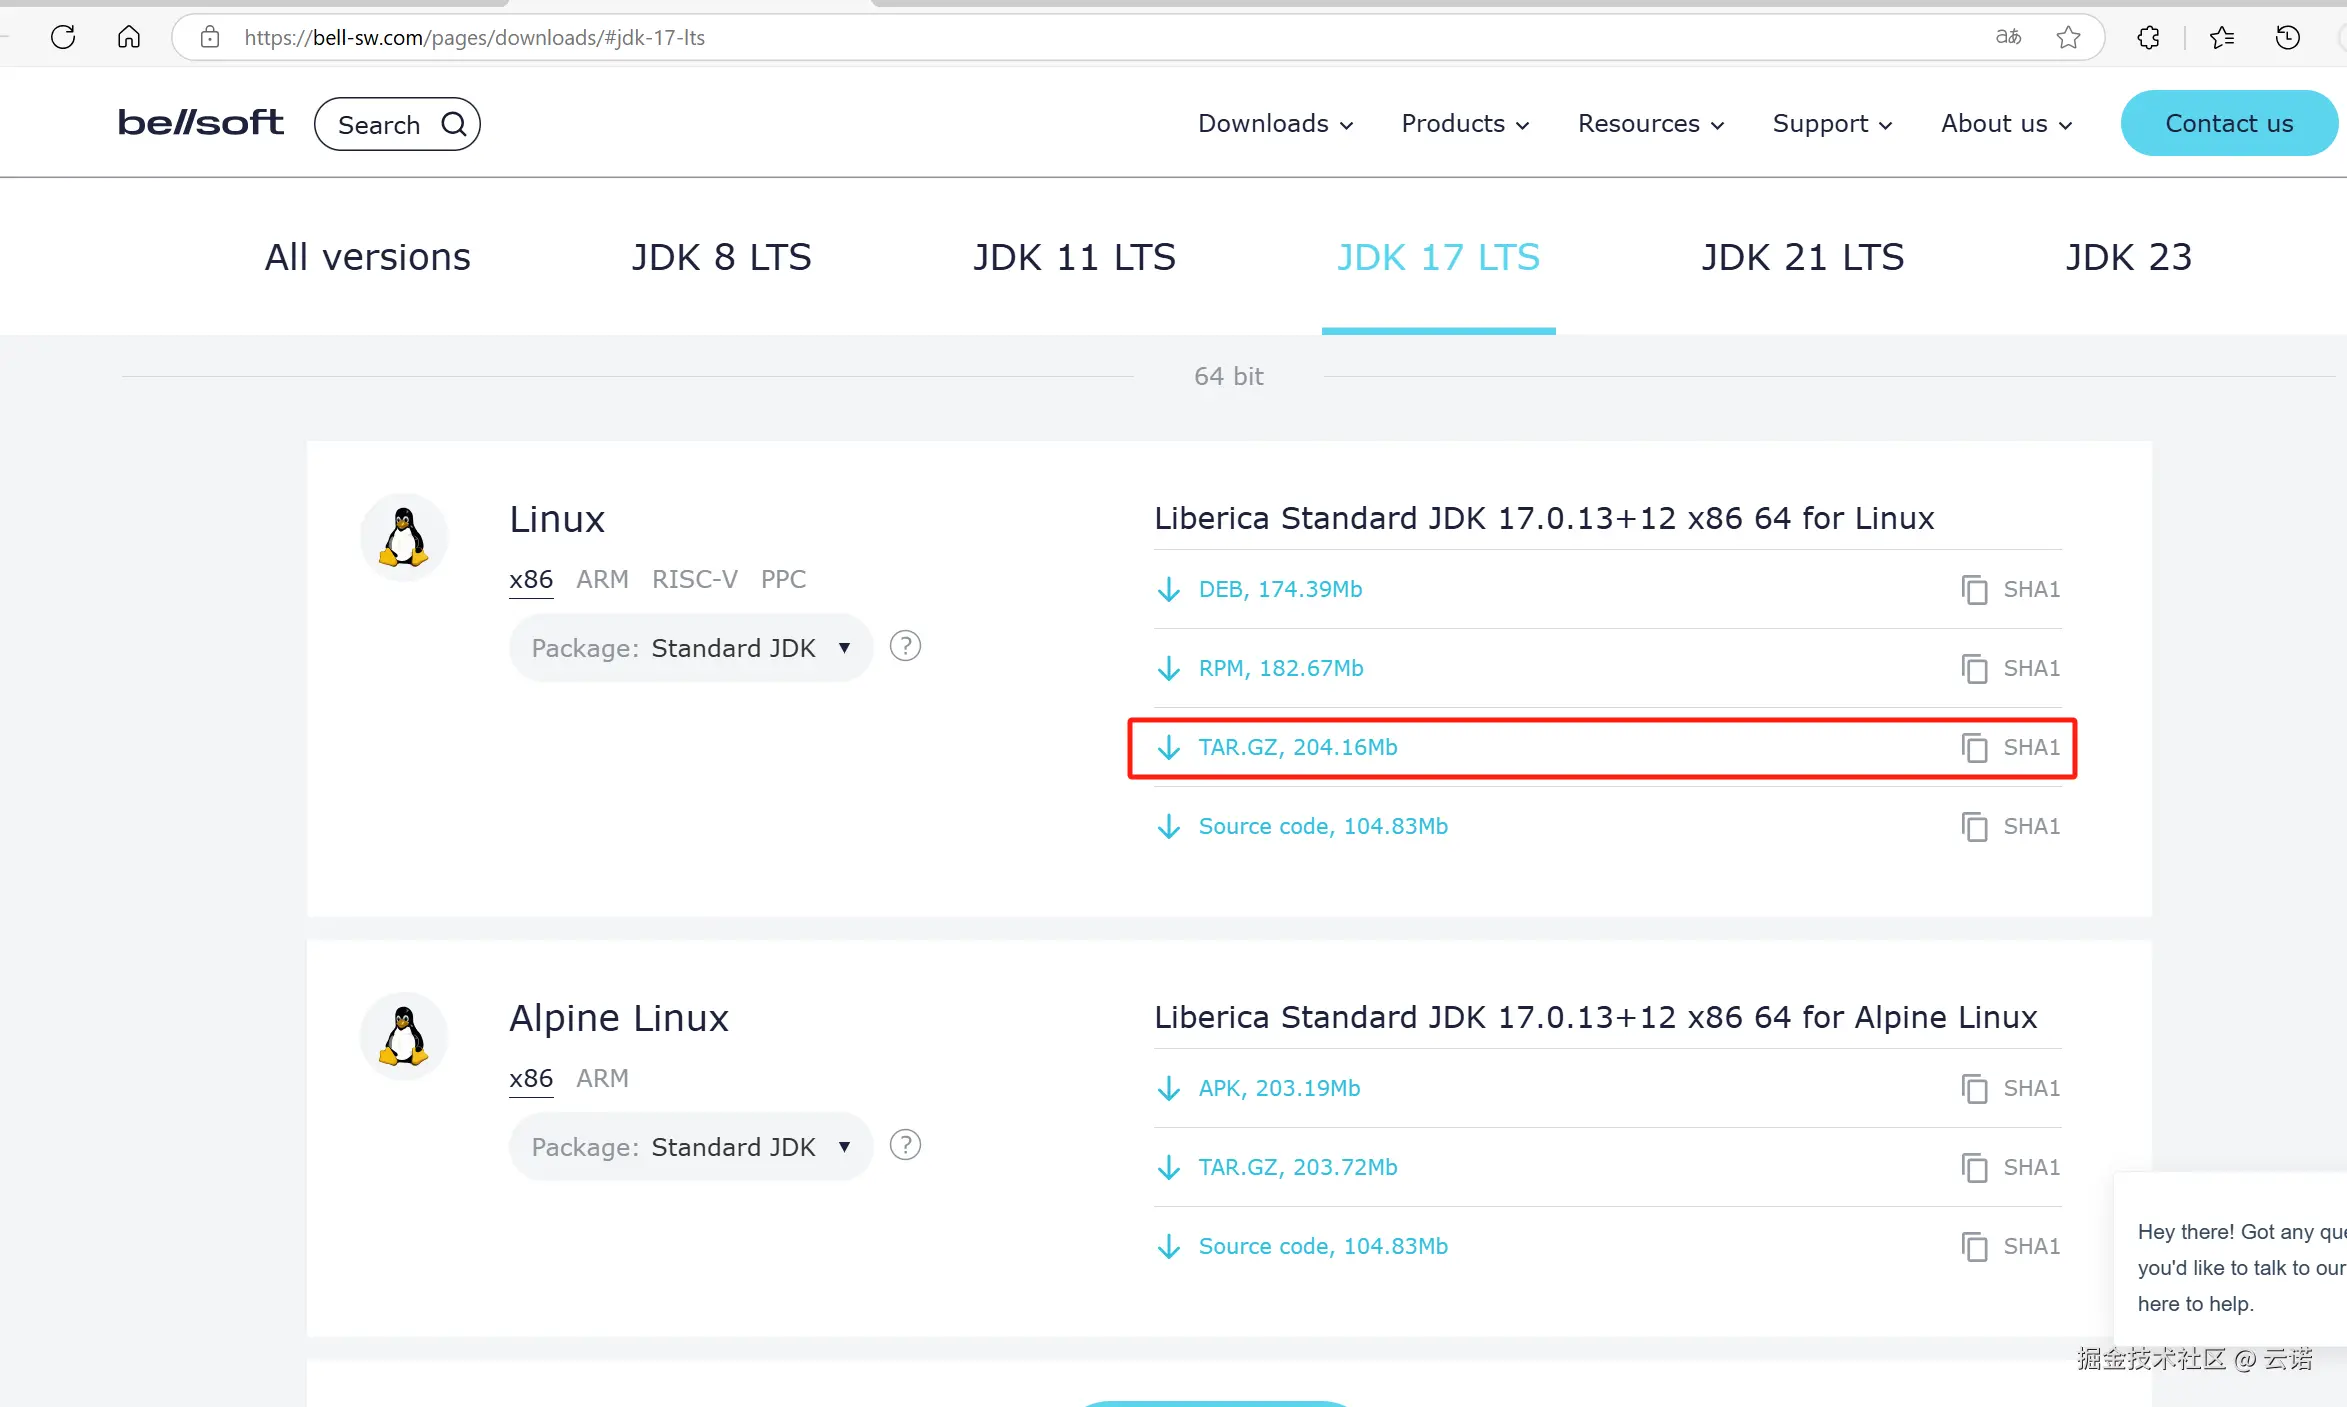Viewport: 2347px width, 1407px height.
Task: Open the Linux Package Standard JDK dropdown
Action: coord(690,648)
